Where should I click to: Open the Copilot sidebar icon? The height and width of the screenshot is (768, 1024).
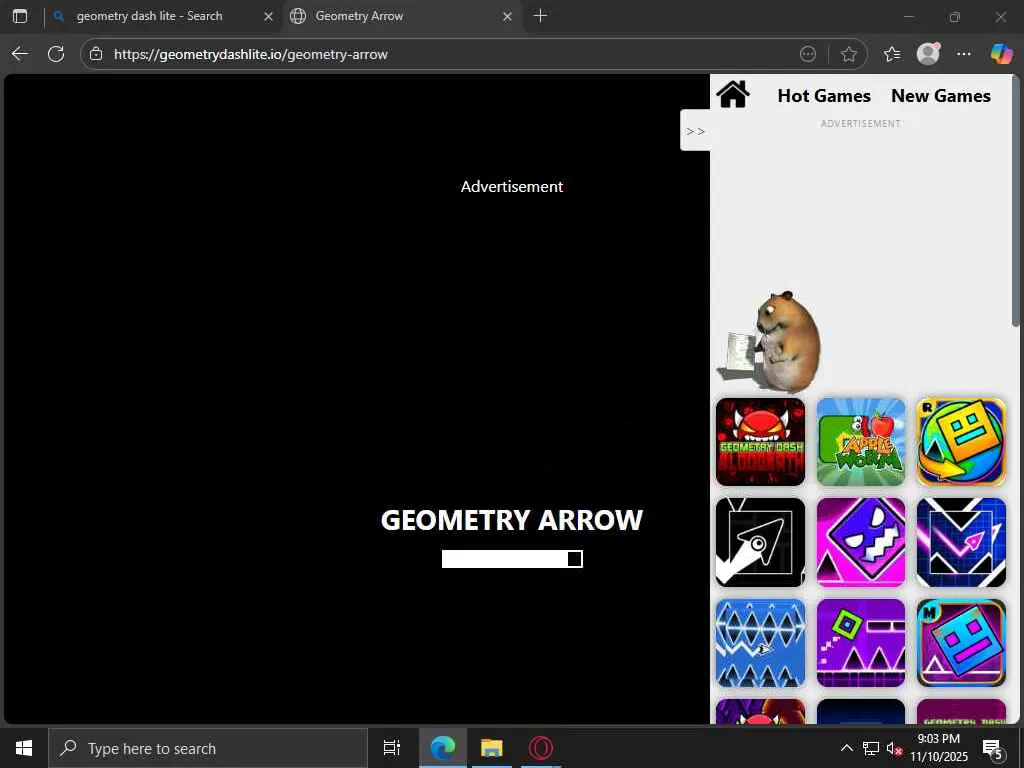1001,54
